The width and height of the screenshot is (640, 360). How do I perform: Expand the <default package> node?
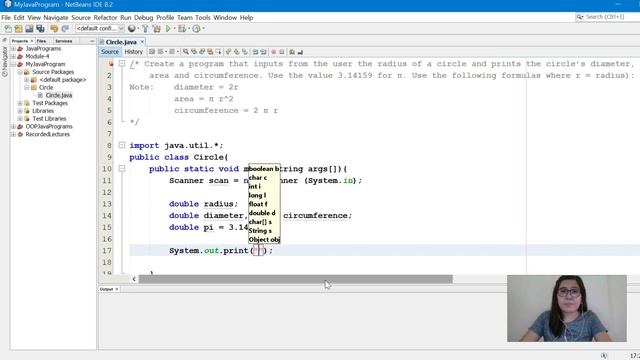click(x=27, y=80)
